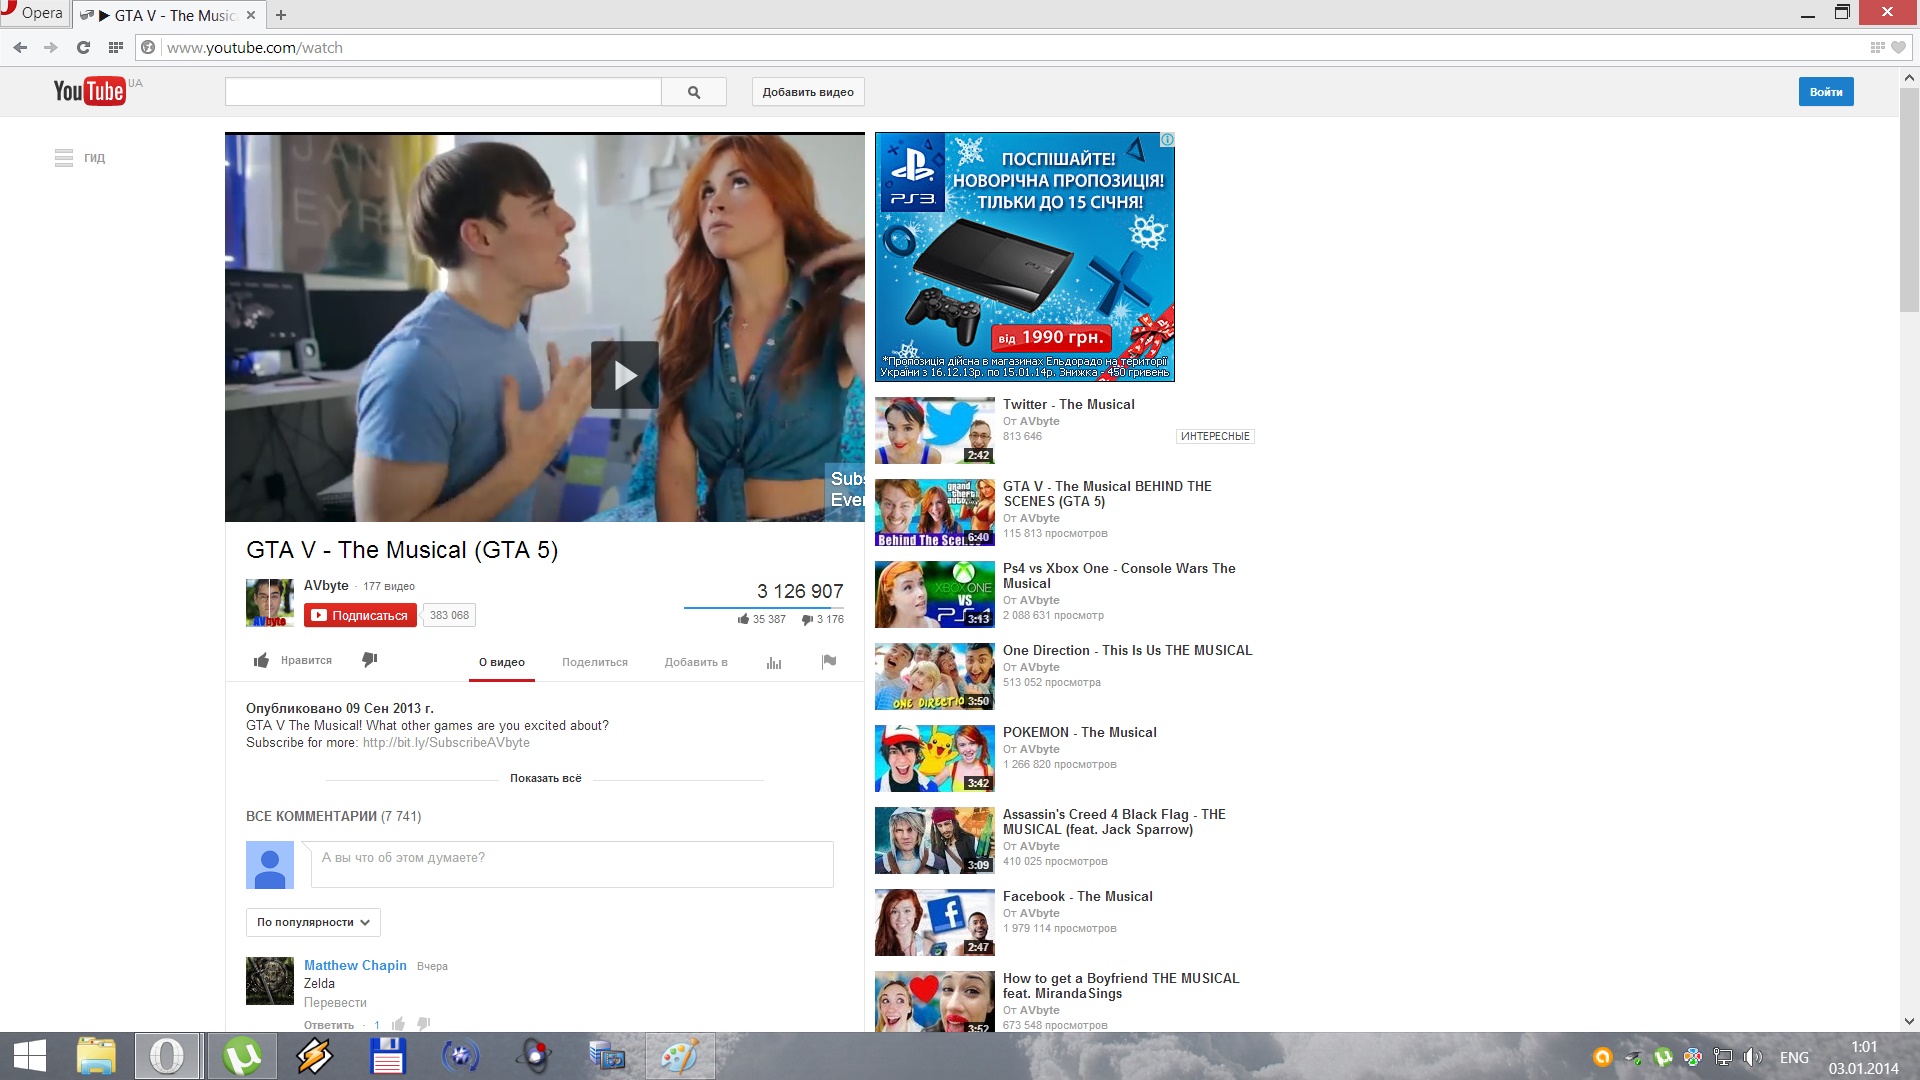Toggle subscription with Подписаться button
This screenshot has width=1920, height=1080.
point(360,615)
